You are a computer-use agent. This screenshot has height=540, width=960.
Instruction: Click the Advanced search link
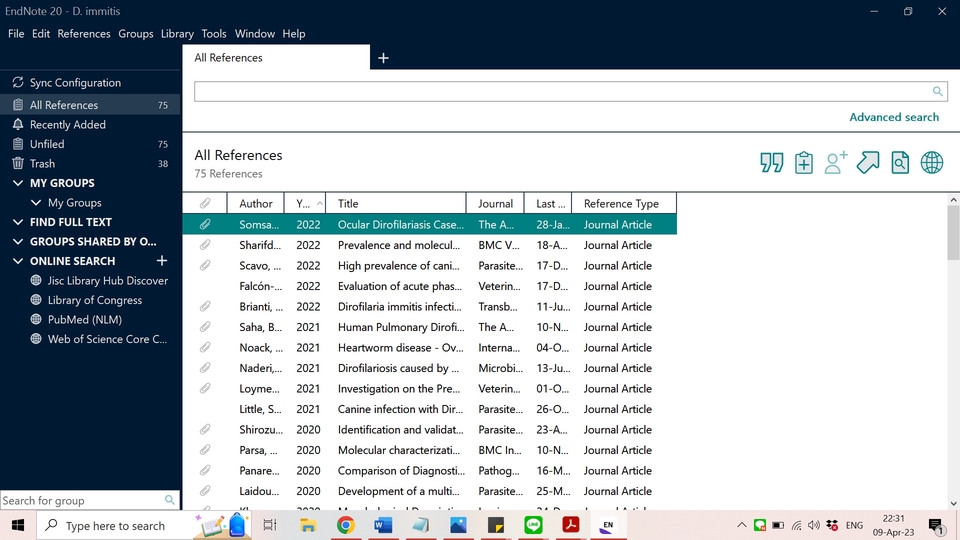tap(894, 117)
